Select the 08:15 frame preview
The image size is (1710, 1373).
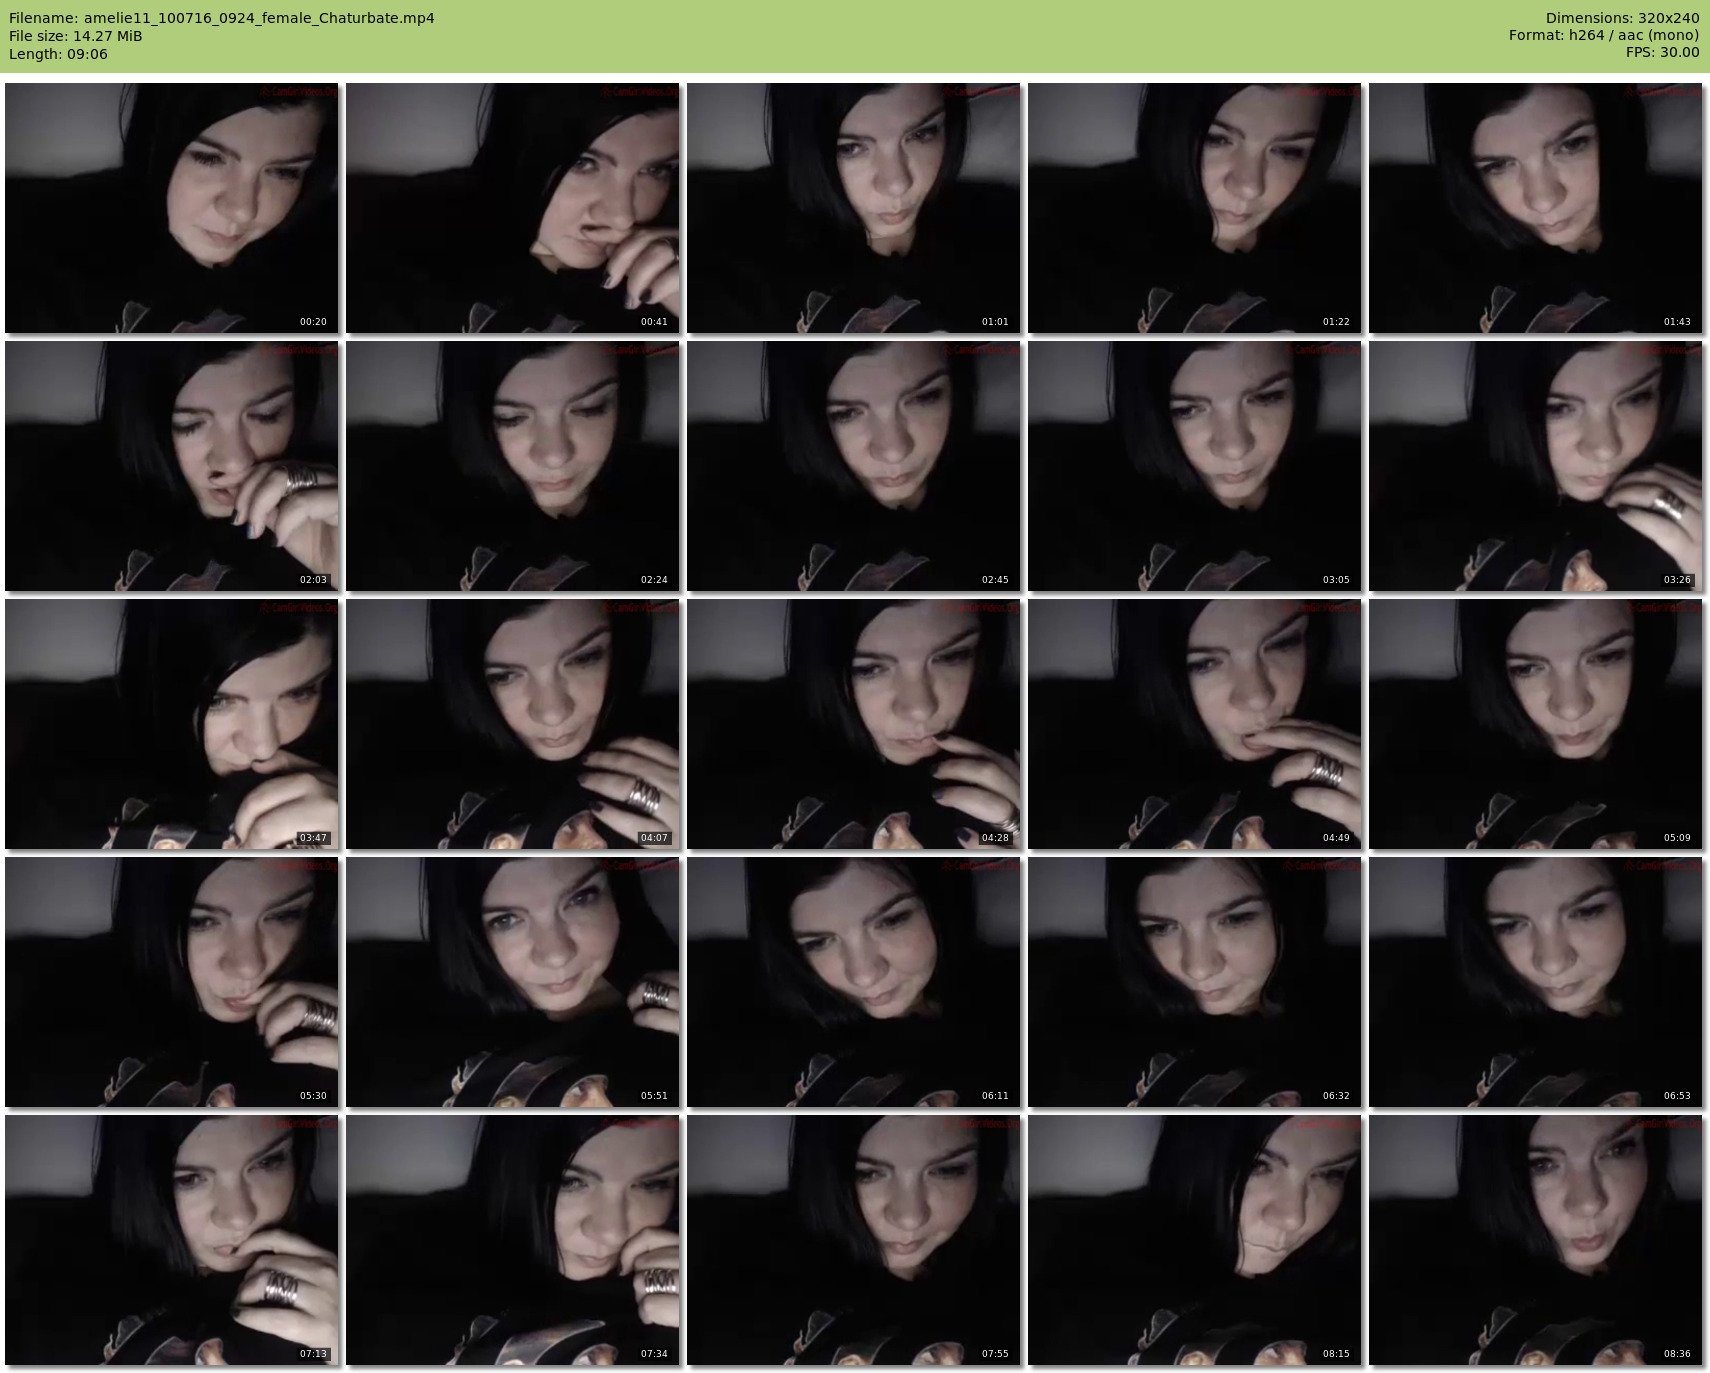point(1194,1240)
